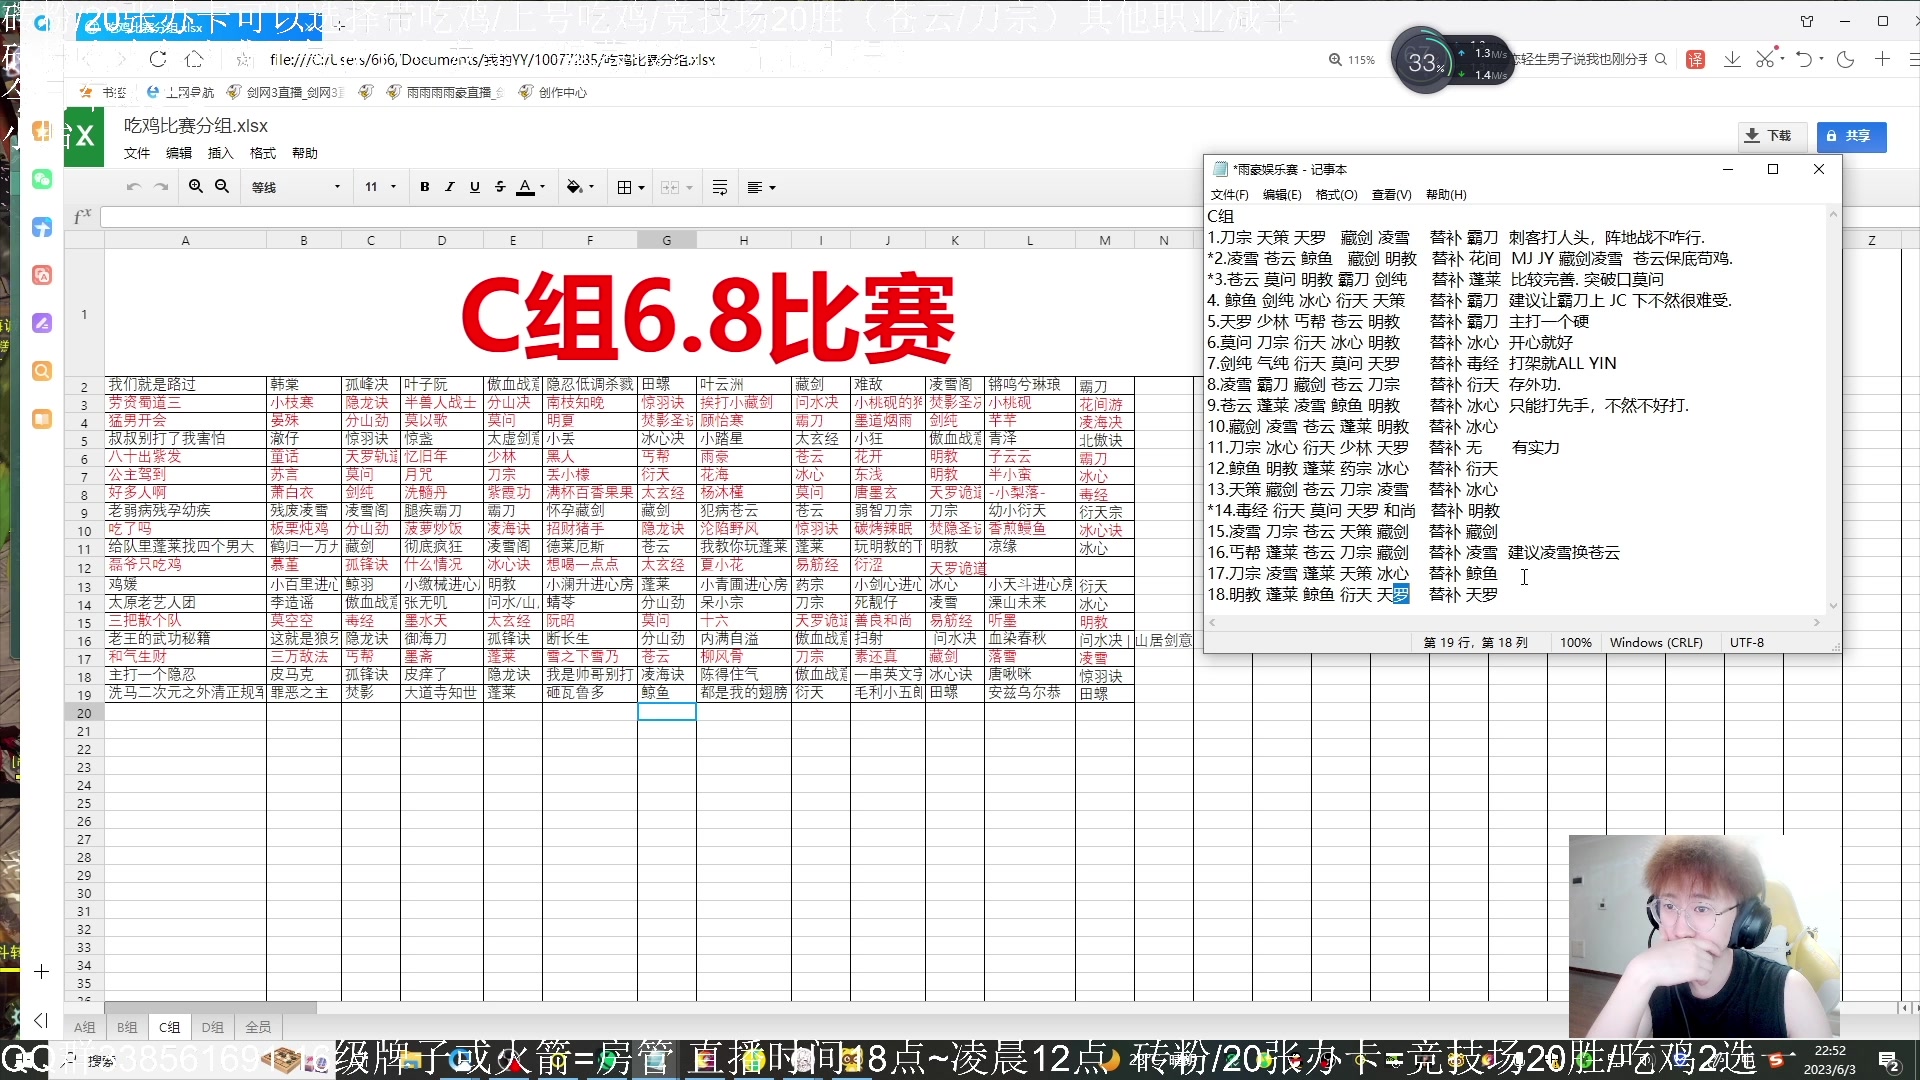Toggle underline formatting
1920x1080 pixels.
(x=474, y=187)
